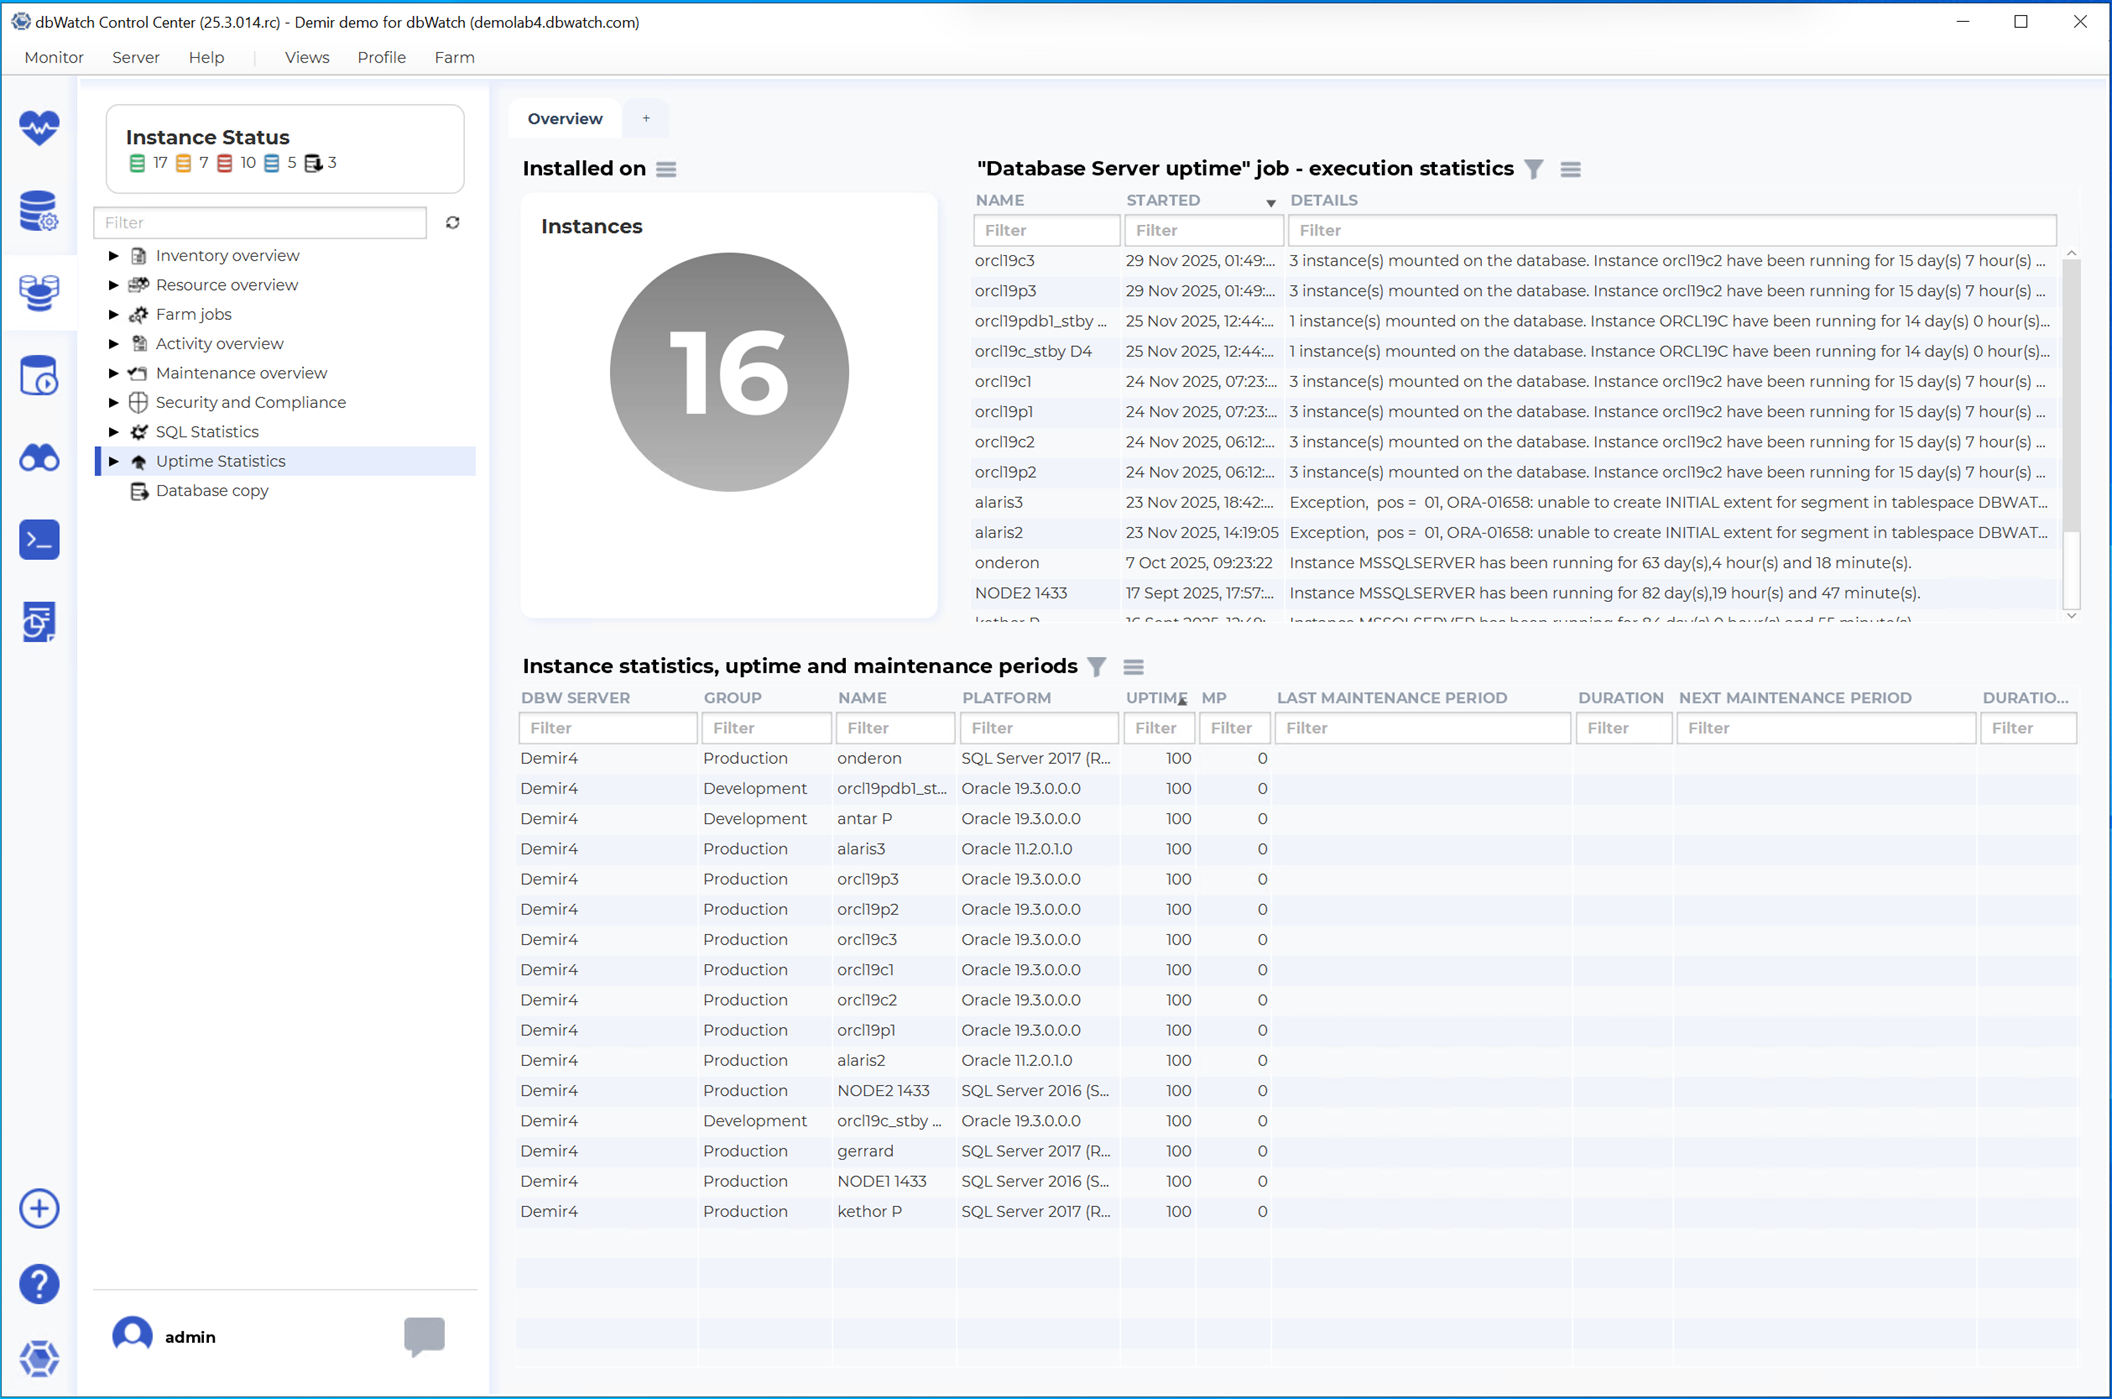Open the heartbeat monitoring sidebar icon
2112x1399 pixels.
(39, 127)
